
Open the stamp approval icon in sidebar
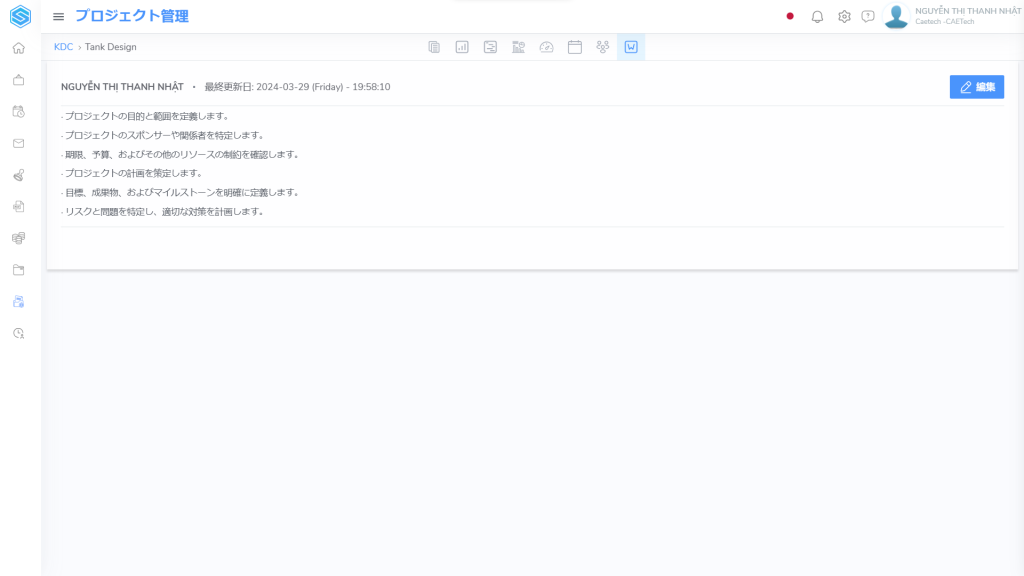[x=19, y=175]
